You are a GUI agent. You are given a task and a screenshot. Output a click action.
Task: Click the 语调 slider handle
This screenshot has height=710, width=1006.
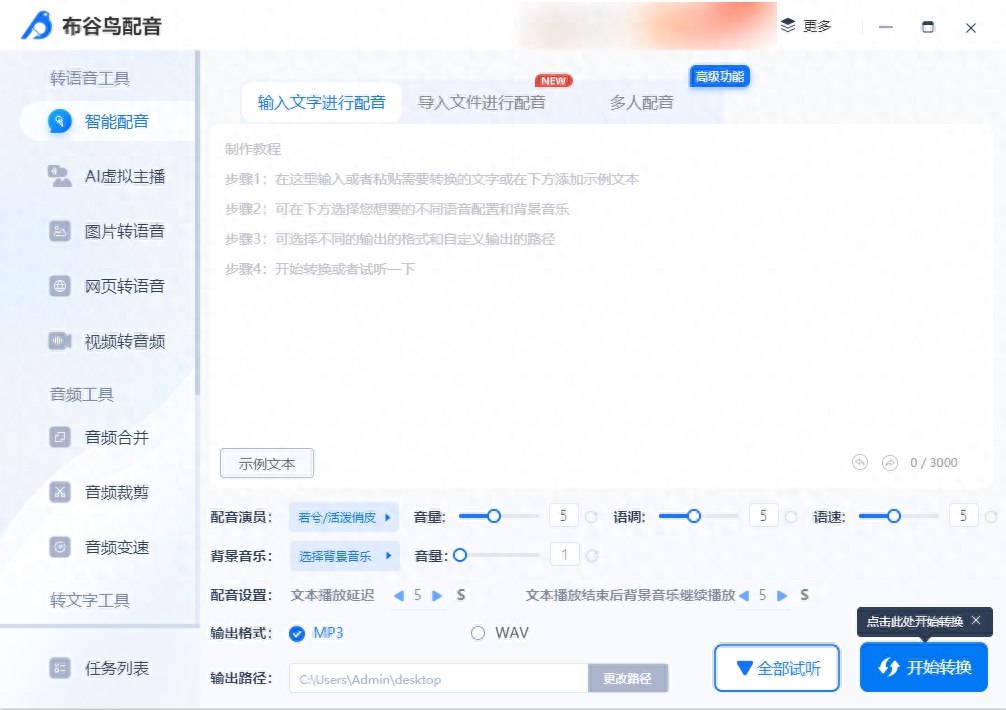694,516
